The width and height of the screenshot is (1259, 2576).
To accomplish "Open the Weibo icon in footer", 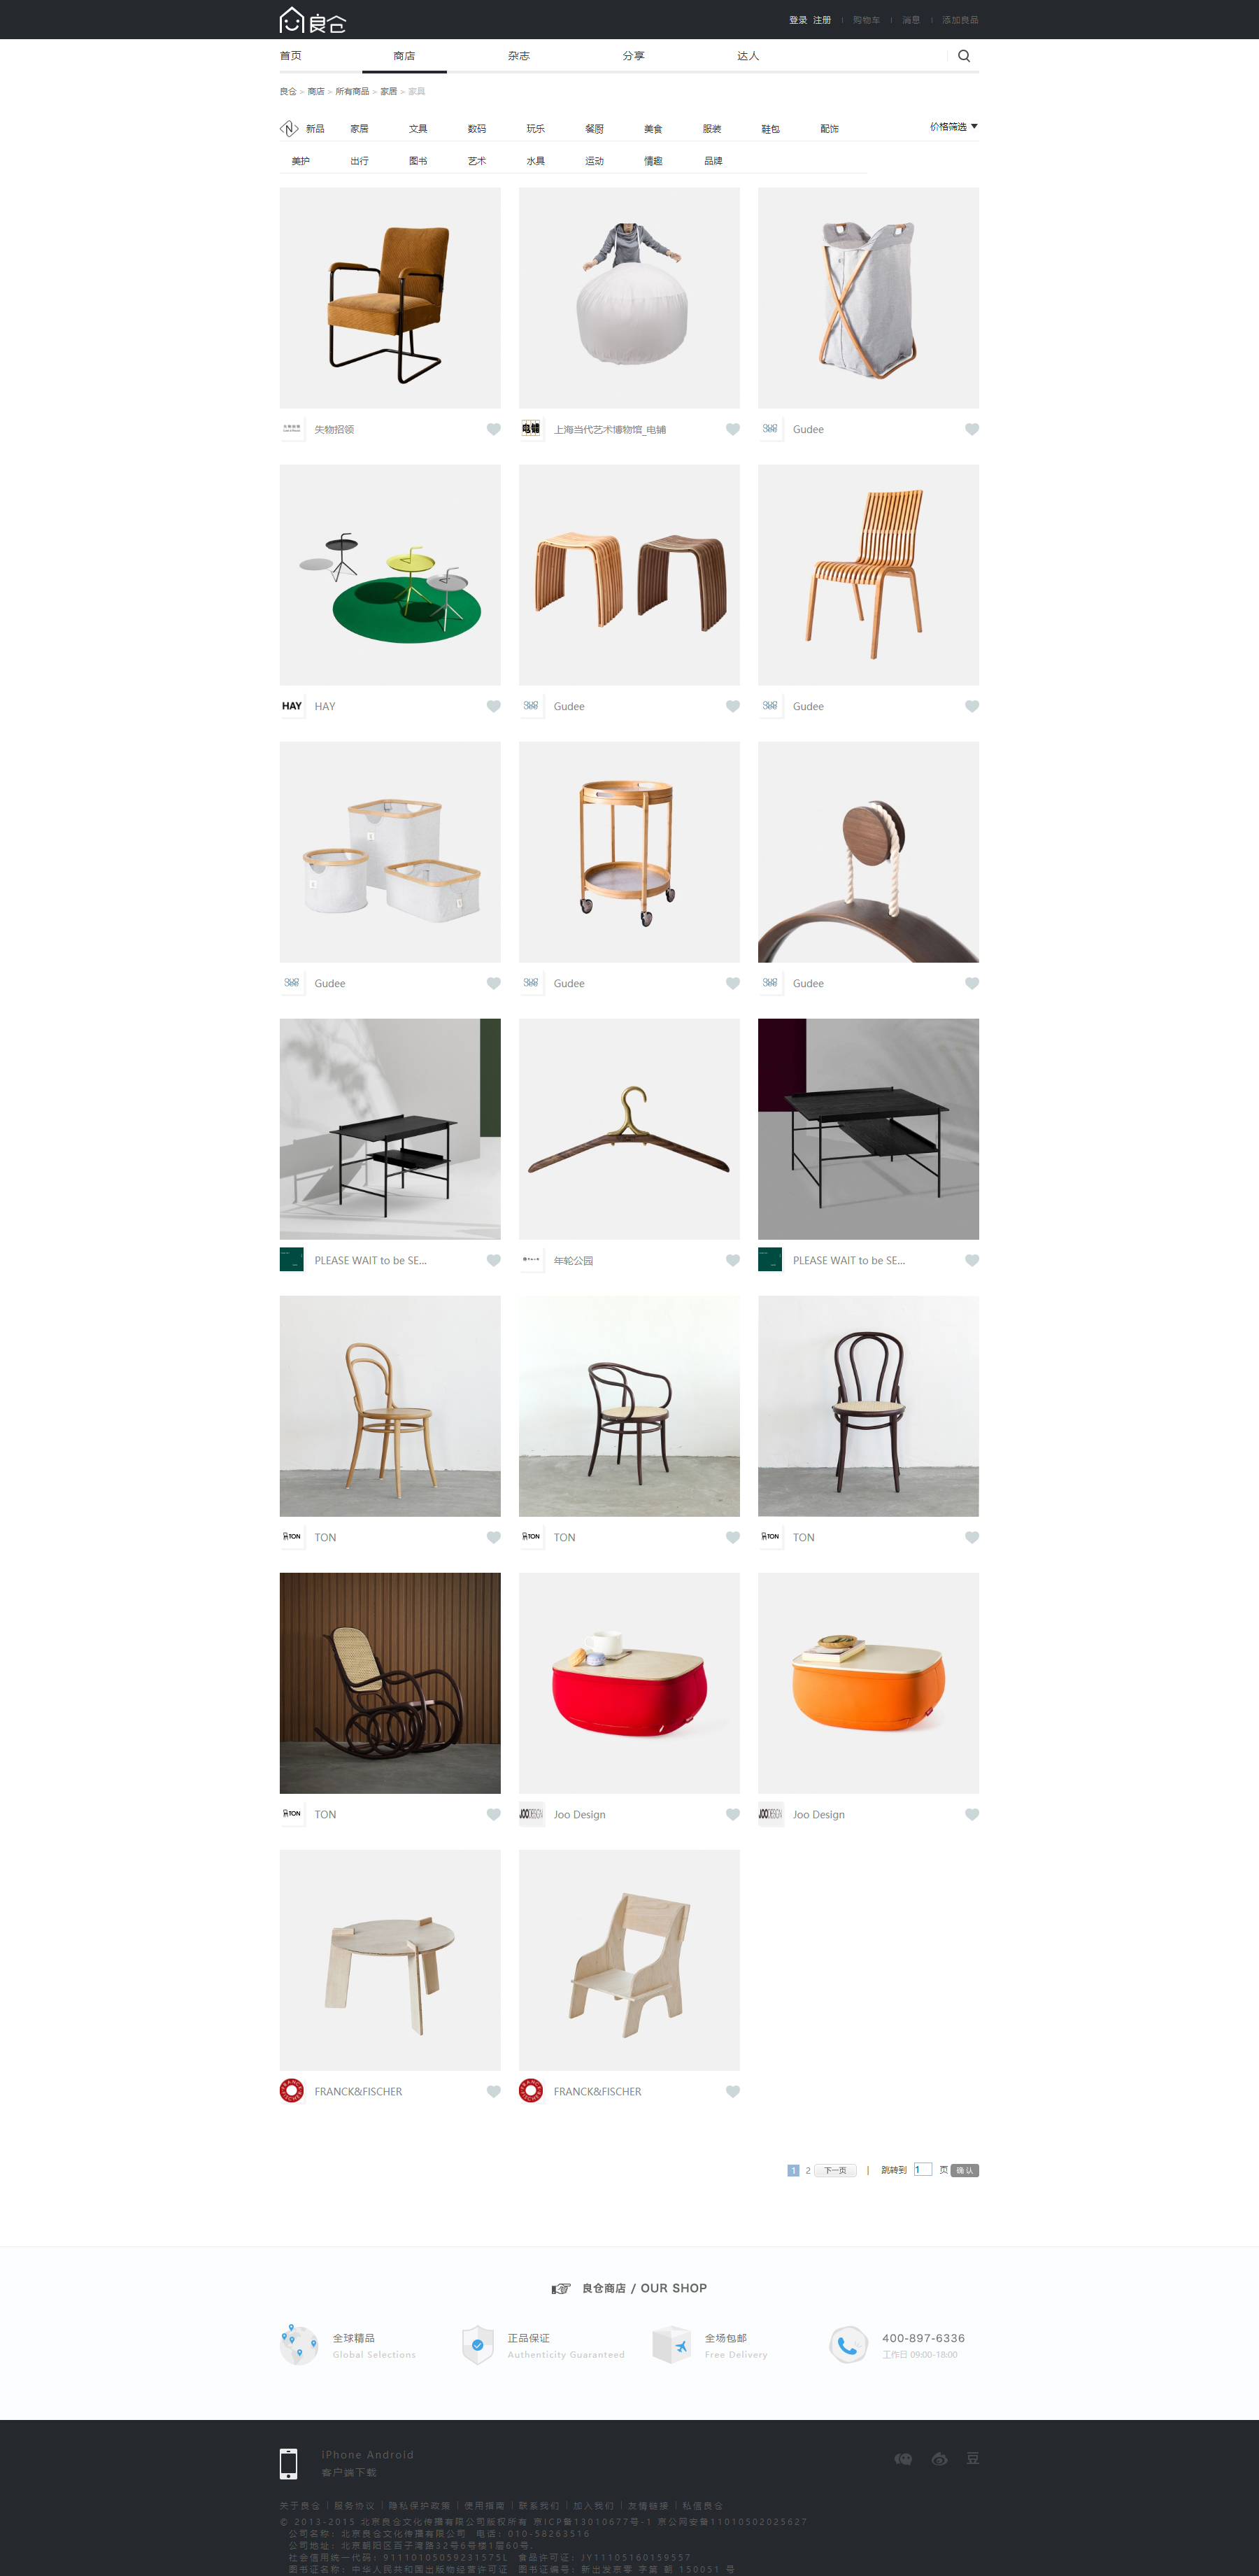I will (939, 2459).
